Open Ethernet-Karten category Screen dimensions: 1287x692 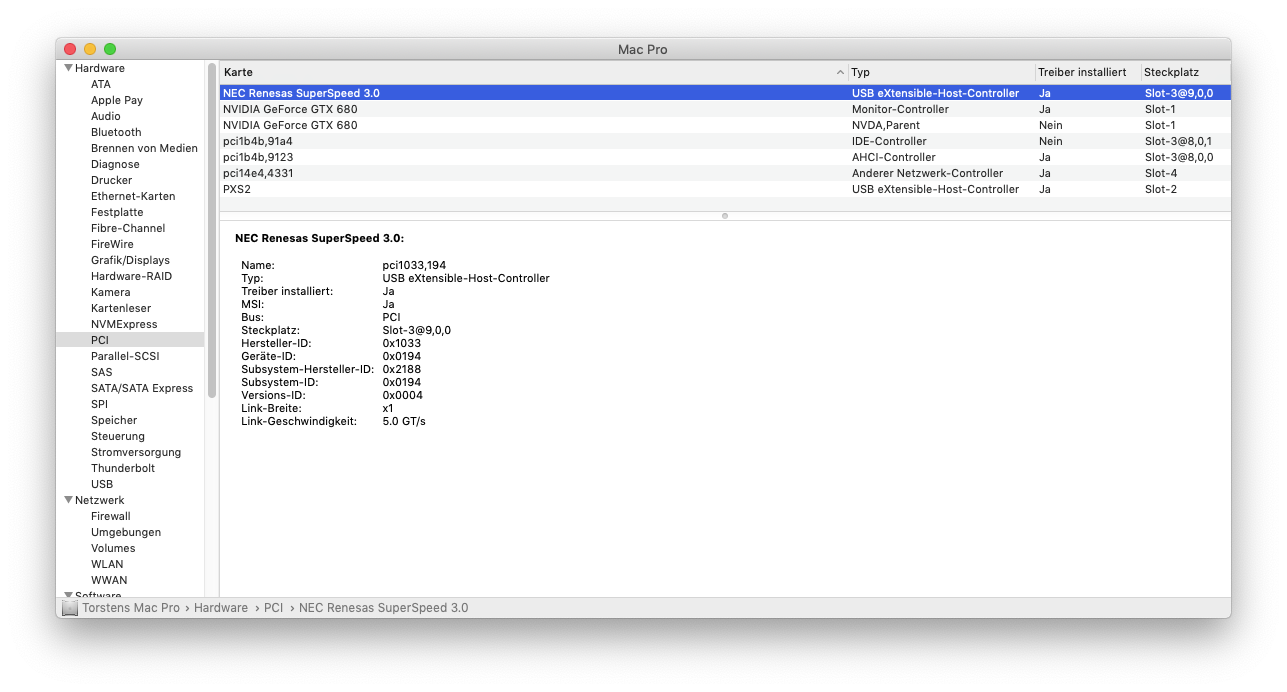coord(133,196)
